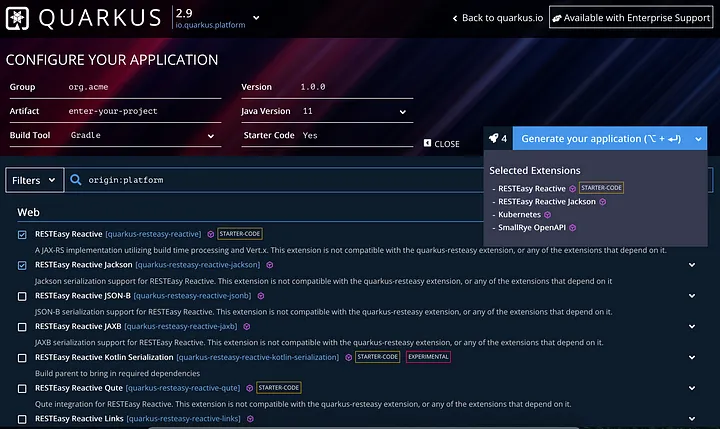Viewport: 720px width, 429px height.
Task: Click STARTER-CODE tag on Kotlin Serialization row
Action: click(x=377, y=357)
